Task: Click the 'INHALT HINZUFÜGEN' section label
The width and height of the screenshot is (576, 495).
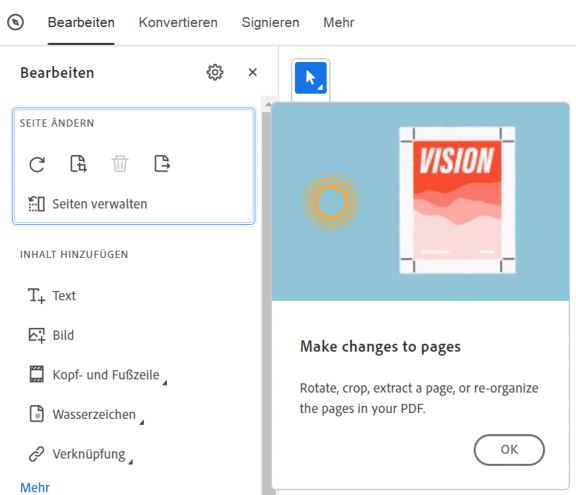Action: pos(74,254)
